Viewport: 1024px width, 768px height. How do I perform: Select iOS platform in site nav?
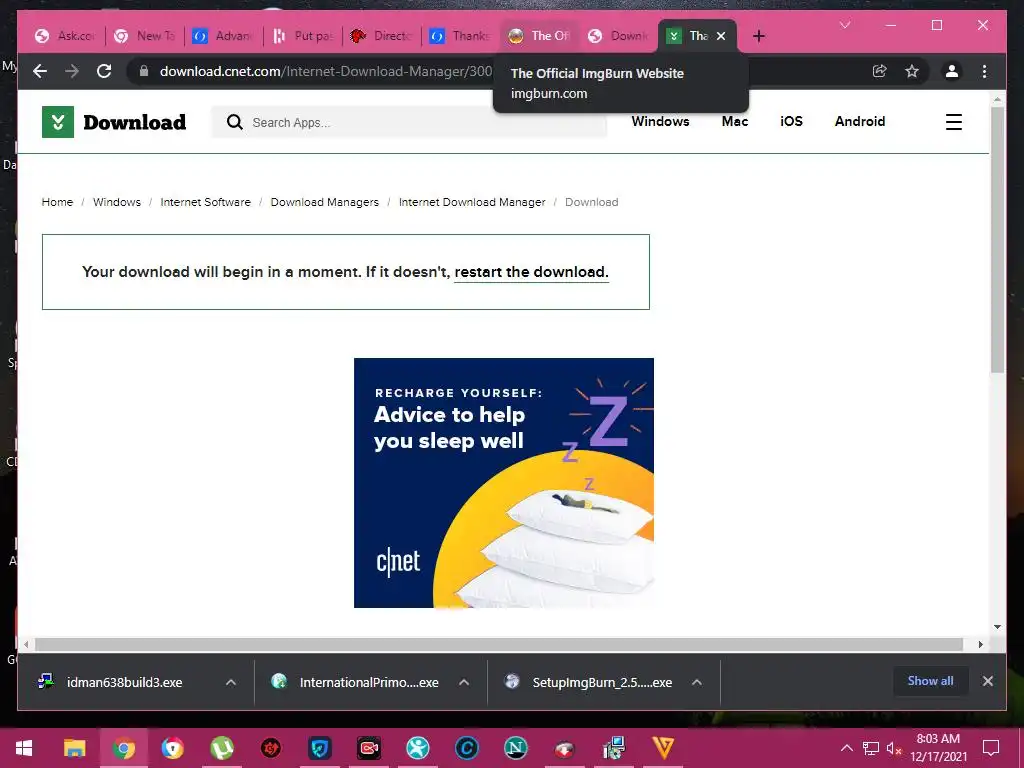791,121
